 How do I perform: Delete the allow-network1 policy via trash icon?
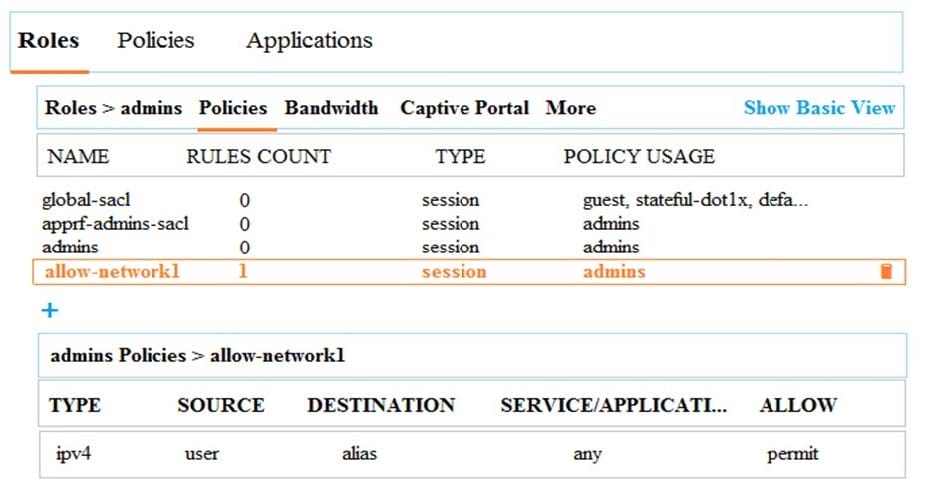885,271
